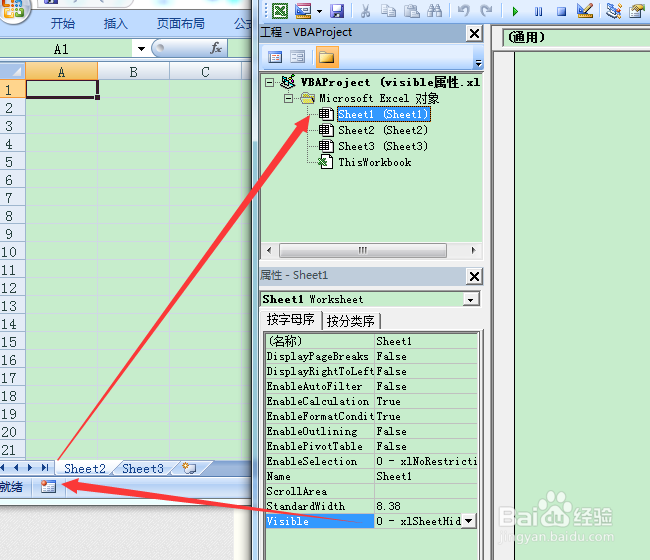Click the fx insert function button

click(x=216, y=48)
